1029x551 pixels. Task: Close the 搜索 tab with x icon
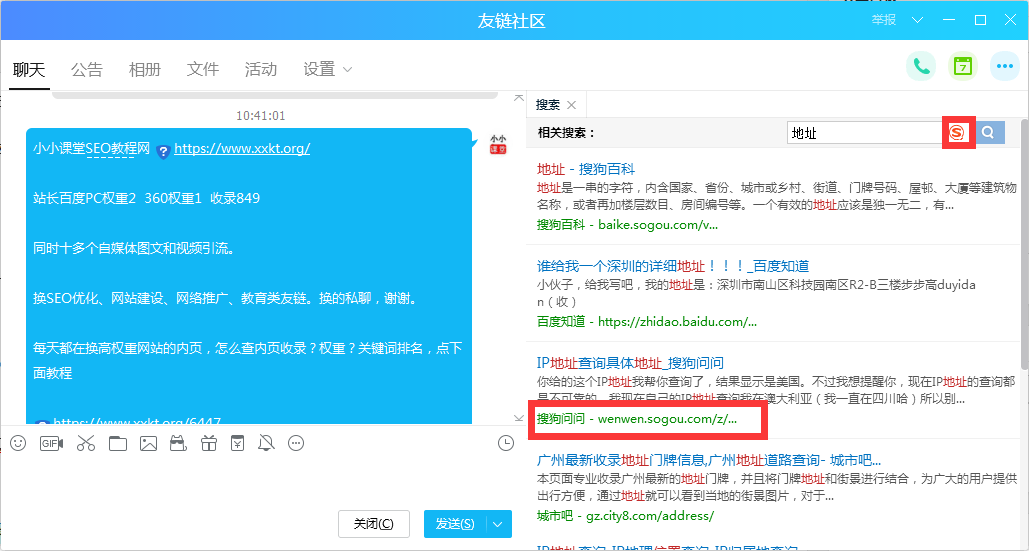(x=572, y=105)
